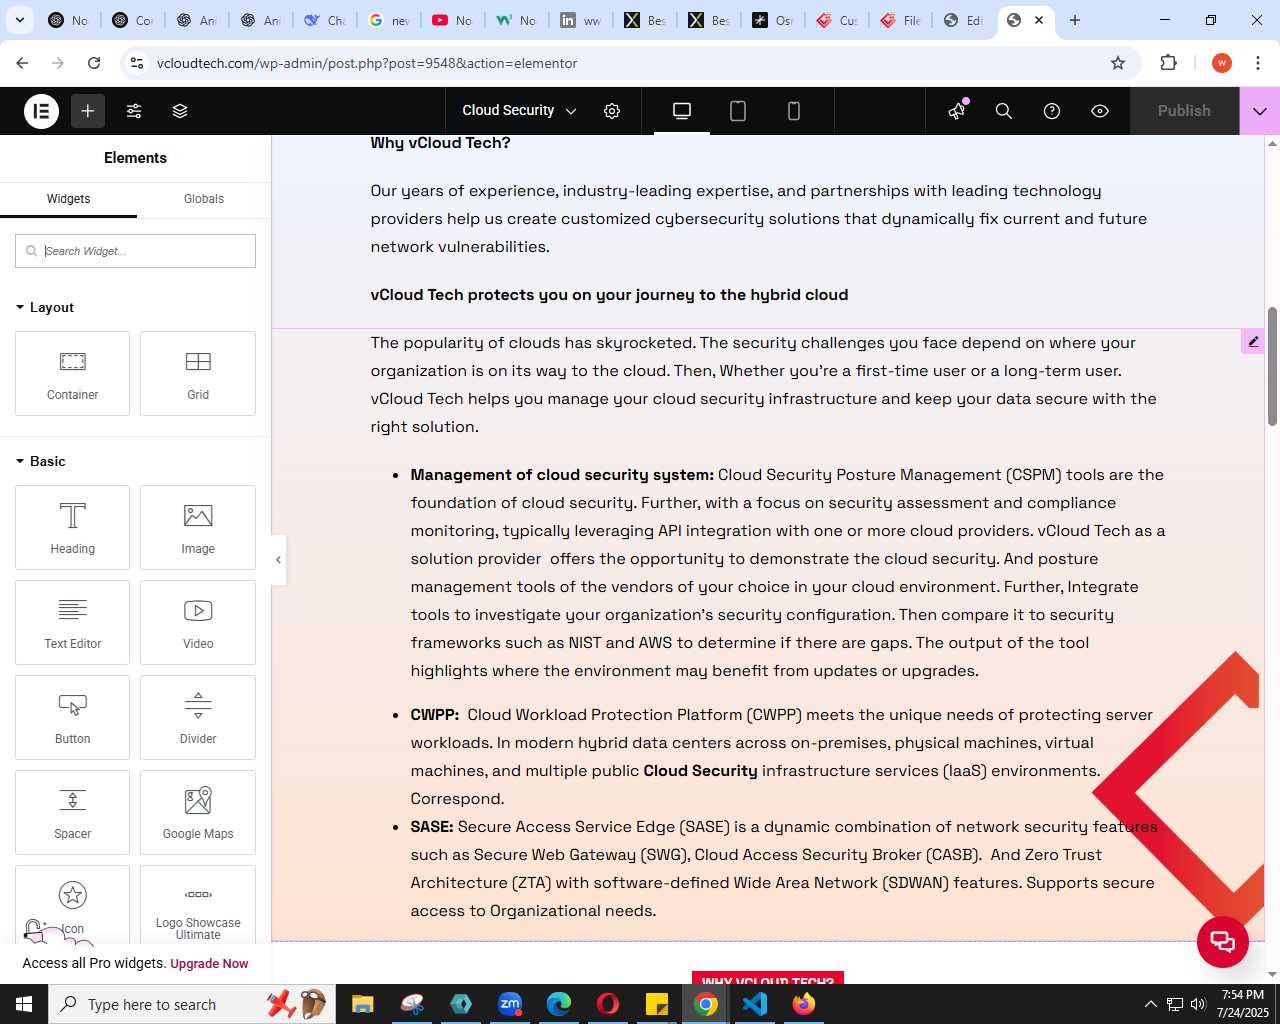1280x1024 pixels.
Task: Open the browser Extensions puzzle icon
Action: coord(1168,63)
